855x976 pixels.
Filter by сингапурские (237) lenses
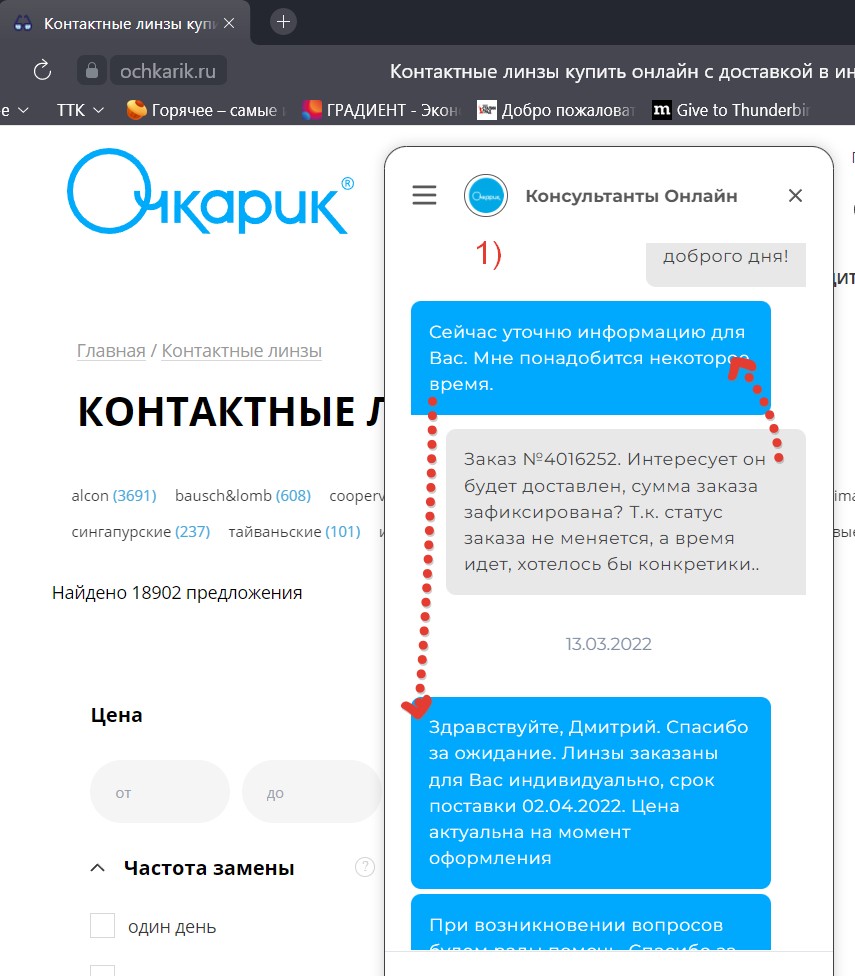point(141,532)
